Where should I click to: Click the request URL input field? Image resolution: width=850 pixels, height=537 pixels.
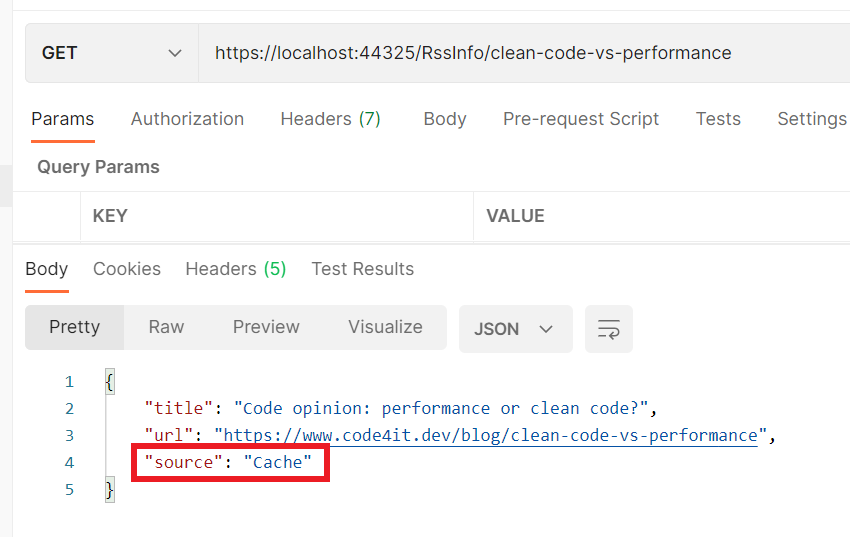coord(520,53)
